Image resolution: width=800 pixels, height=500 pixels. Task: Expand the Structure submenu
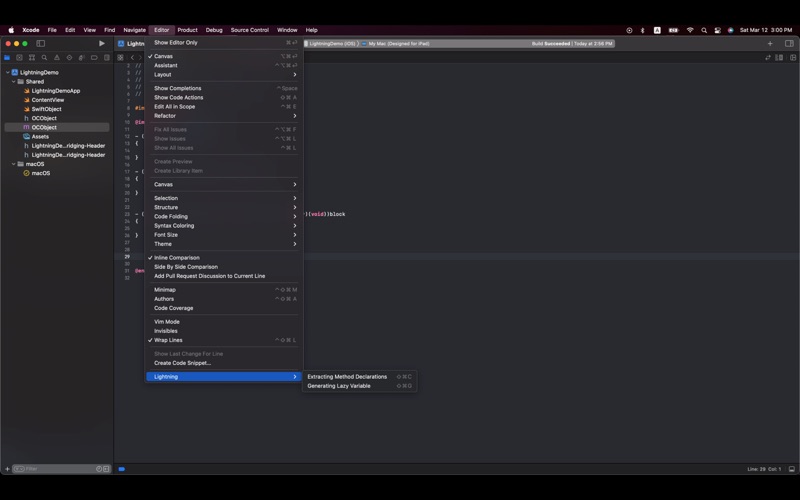(x=223, y=207)
